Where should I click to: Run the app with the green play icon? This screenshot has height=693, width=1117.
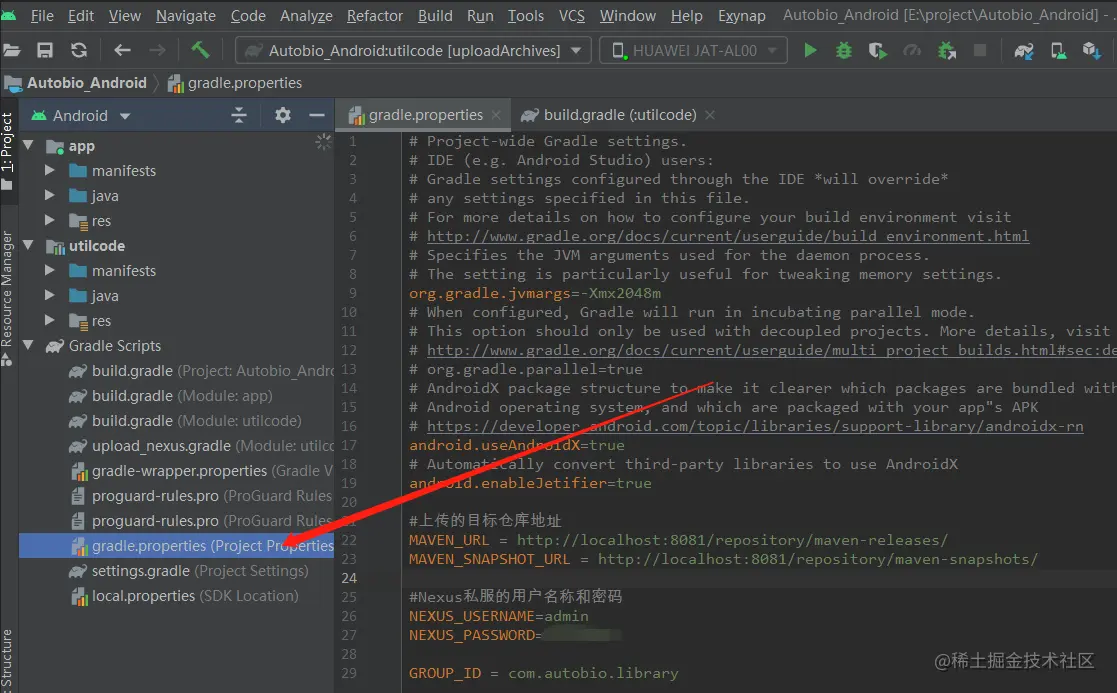click(x=810, y=51)
